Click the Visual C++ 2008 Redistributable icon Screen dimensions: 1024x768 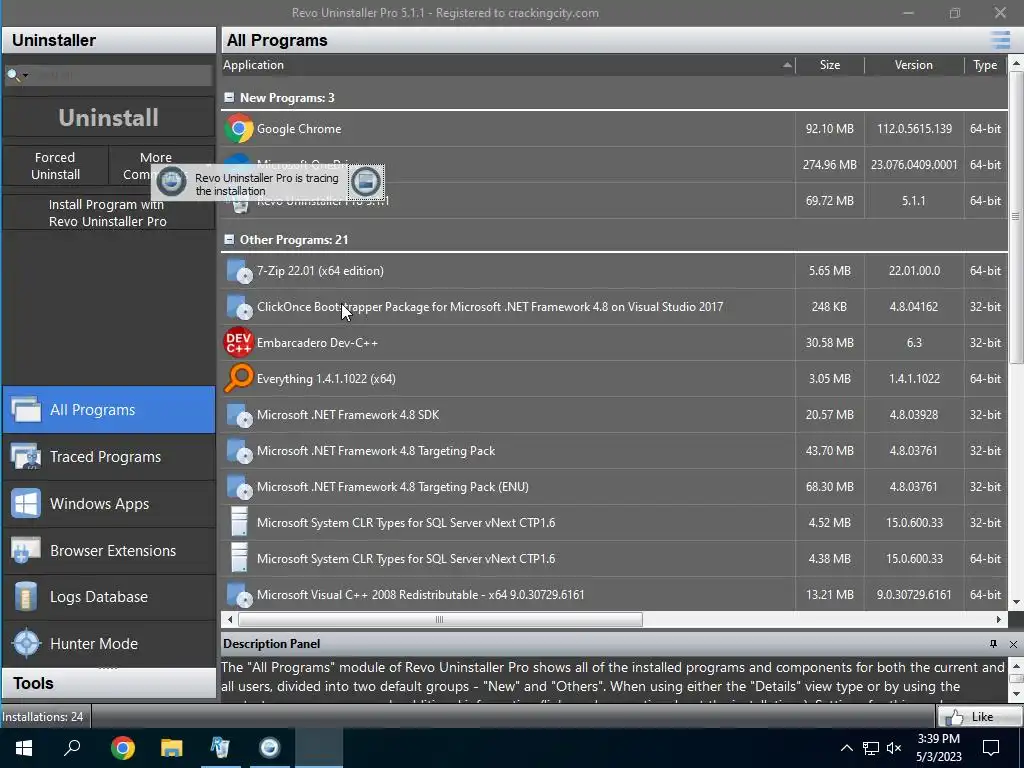point(238,594)
